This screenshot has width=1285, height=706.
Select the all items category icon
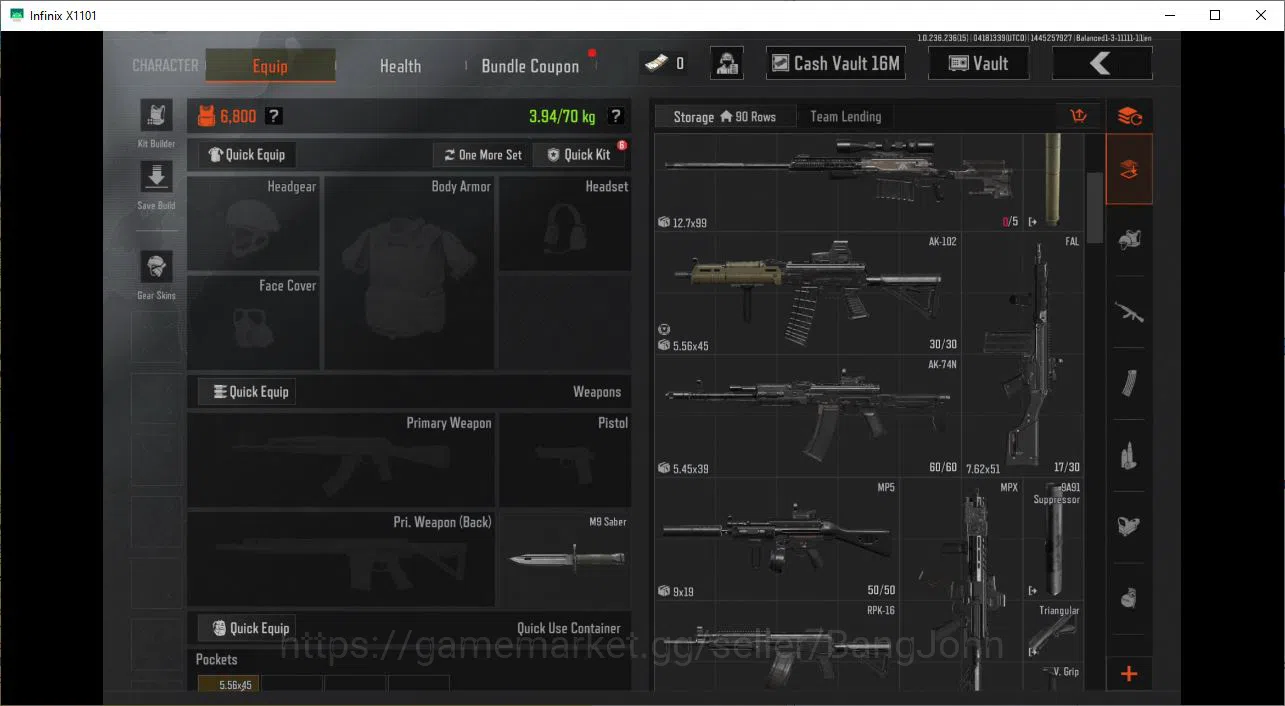tap(1129, 116)
